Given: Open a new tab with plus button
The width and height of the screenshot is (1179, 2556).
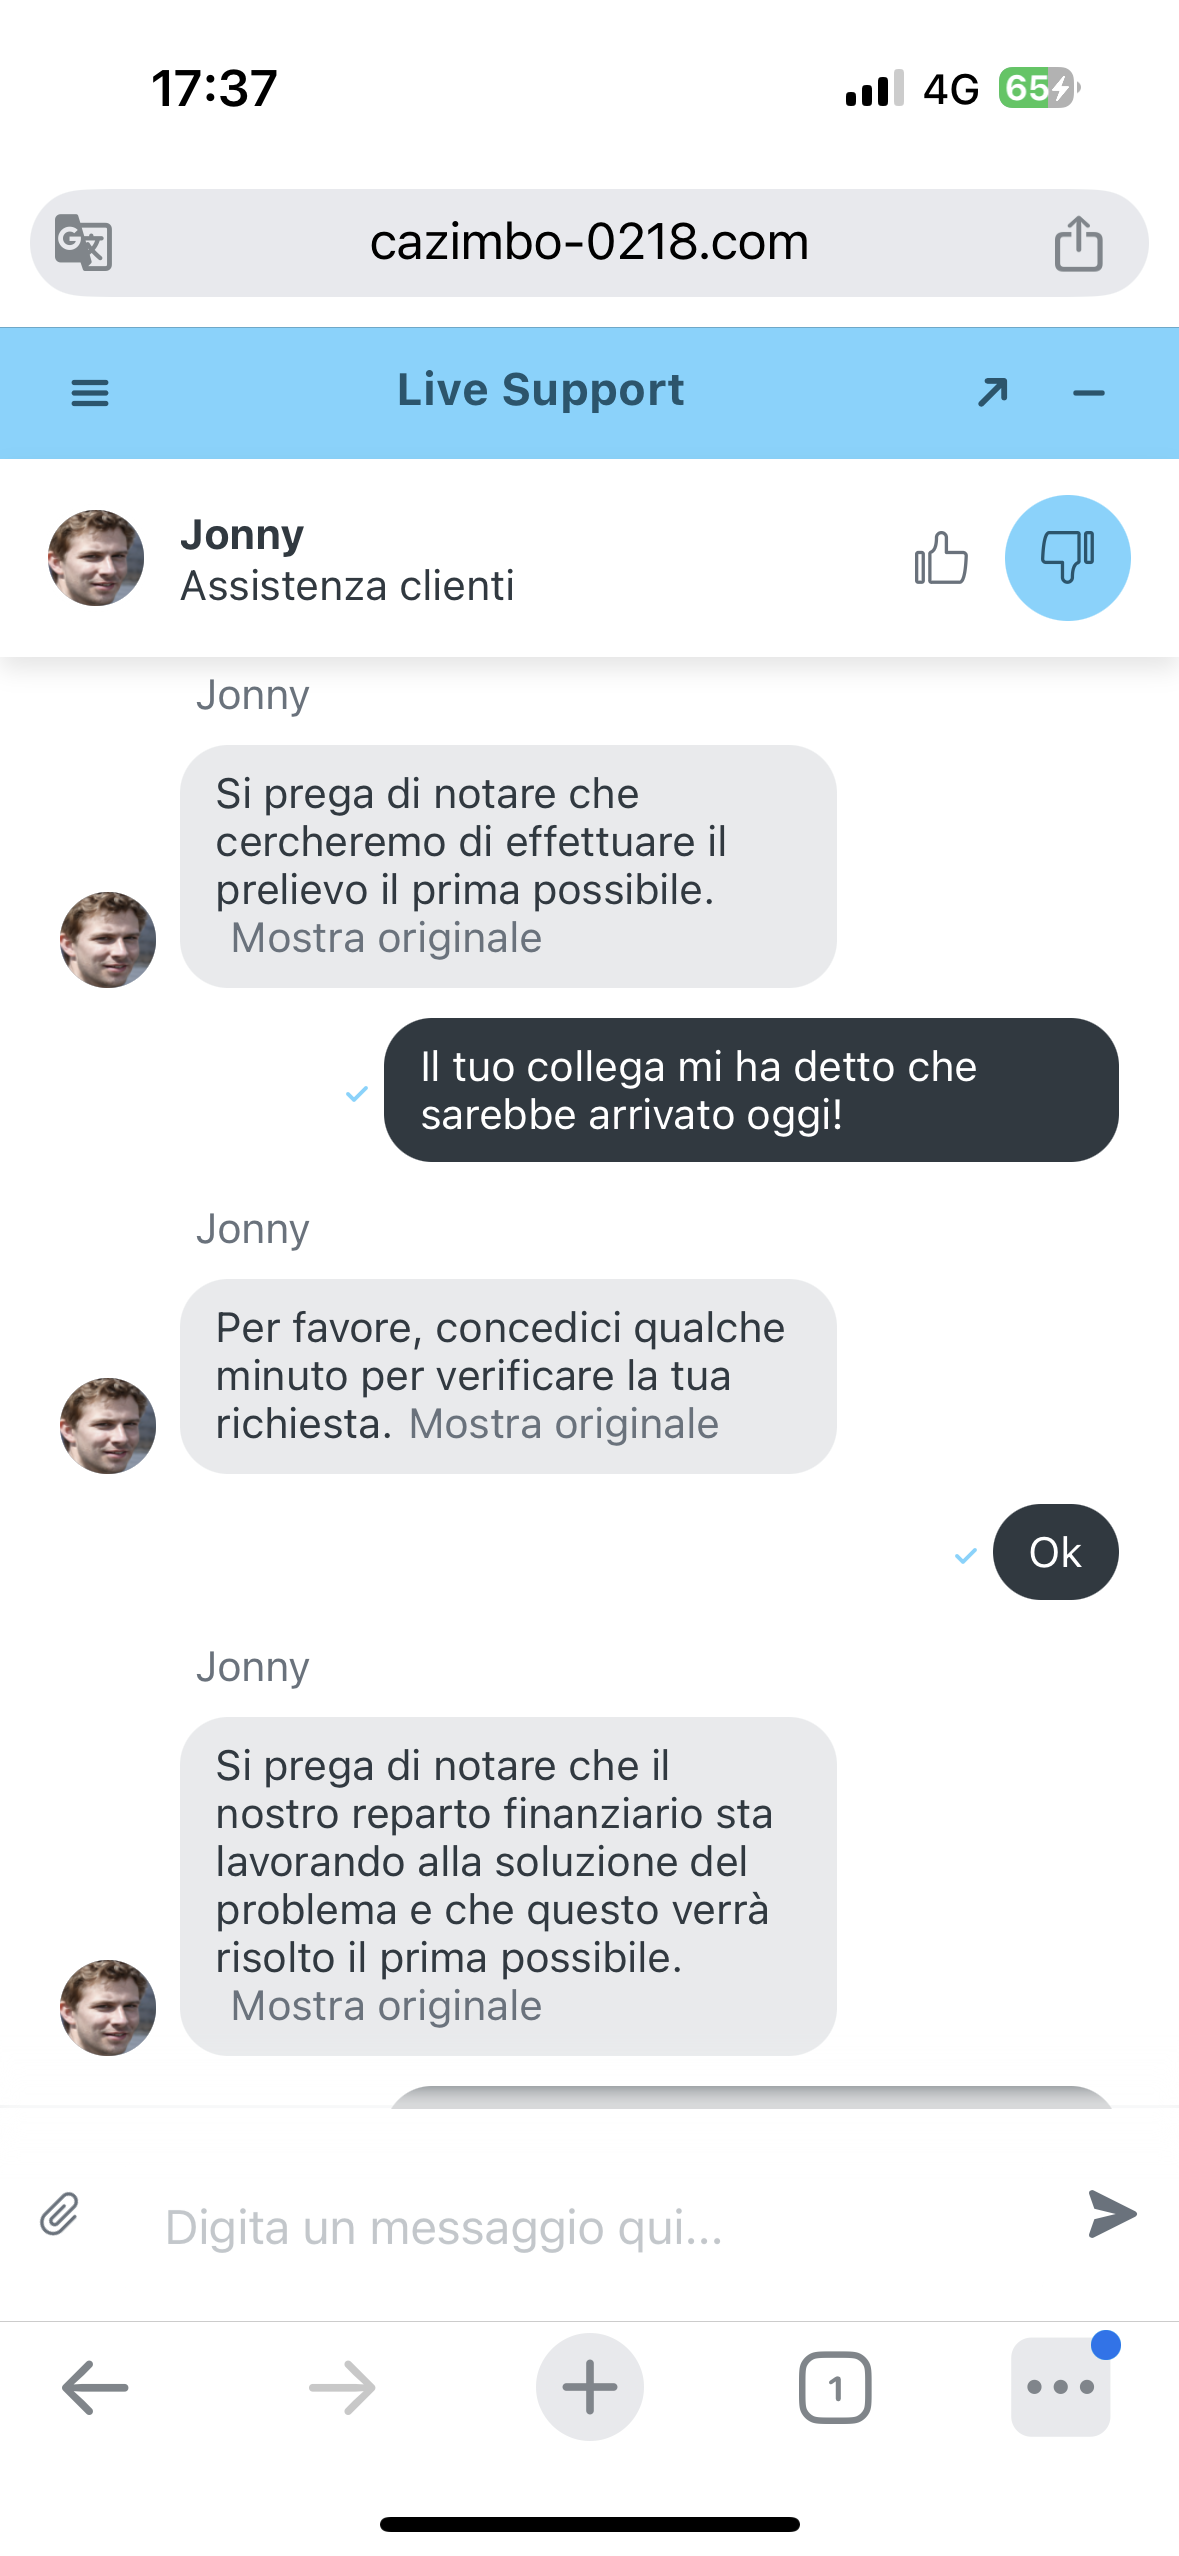Looking at the screenshot, I should pyautogui.click(x=589, y=2387).
